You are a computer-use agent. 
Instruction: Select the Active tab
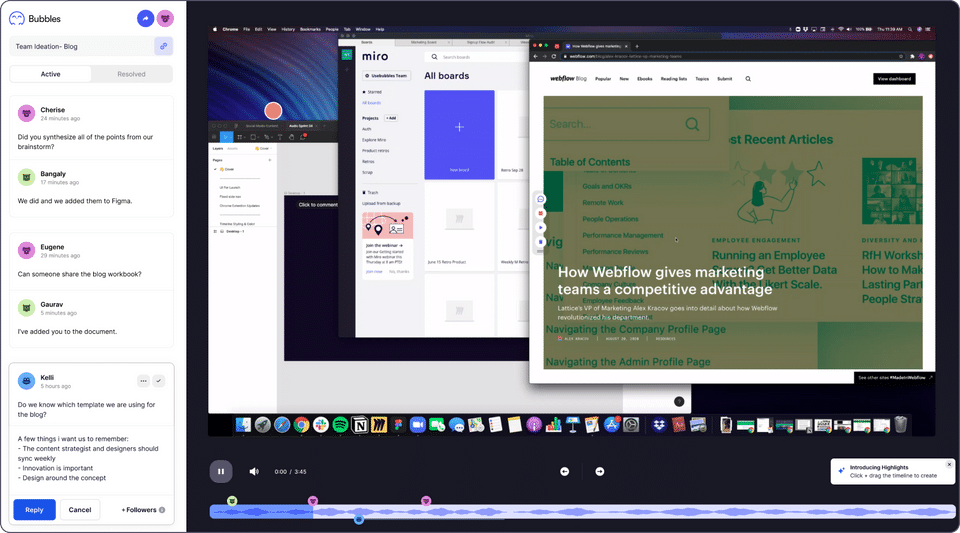[x=51, y=74]
